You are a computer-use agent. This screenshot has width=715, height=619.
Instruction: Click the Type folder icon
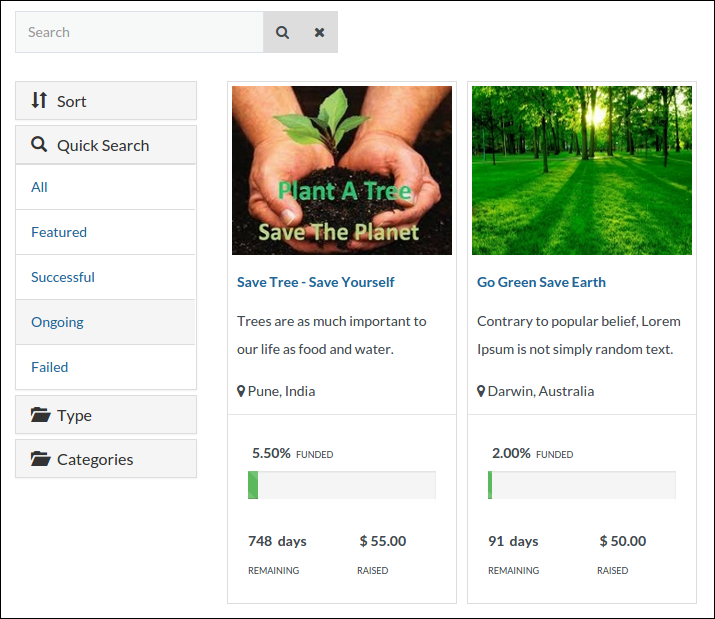point(40,415)
